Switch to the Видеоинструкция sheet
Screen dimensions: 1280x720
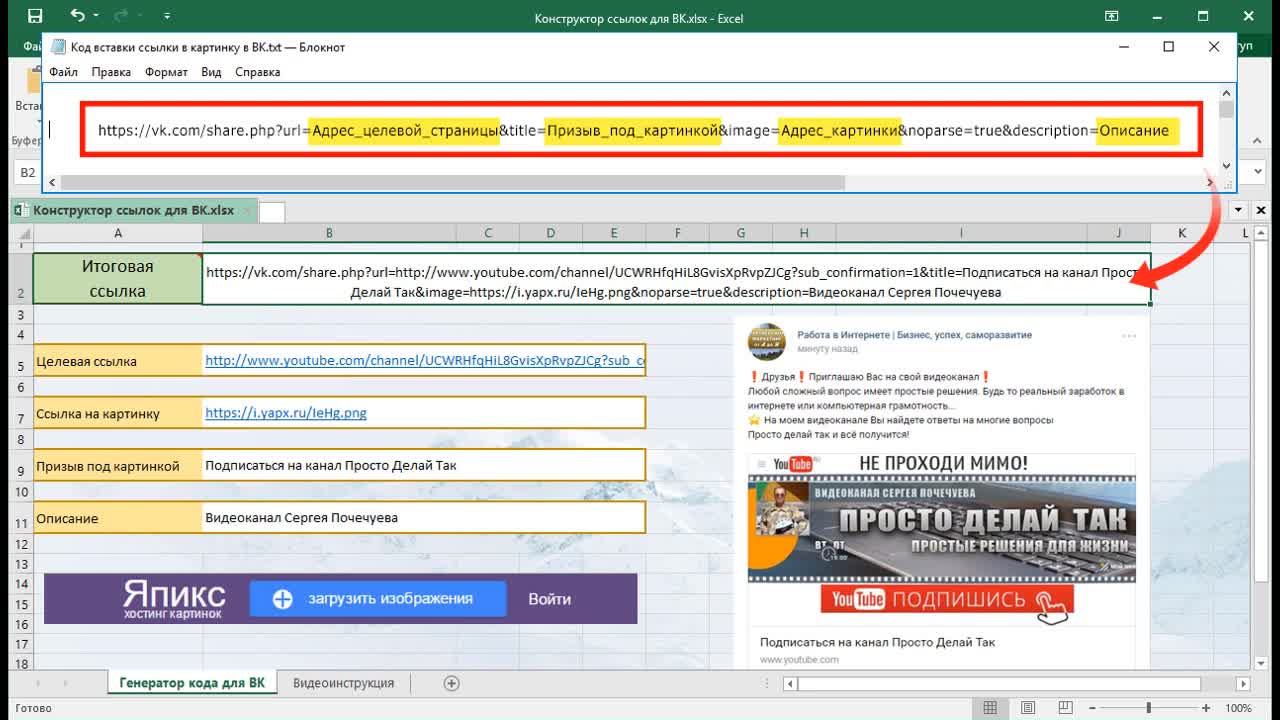click(x=343, y=683)
